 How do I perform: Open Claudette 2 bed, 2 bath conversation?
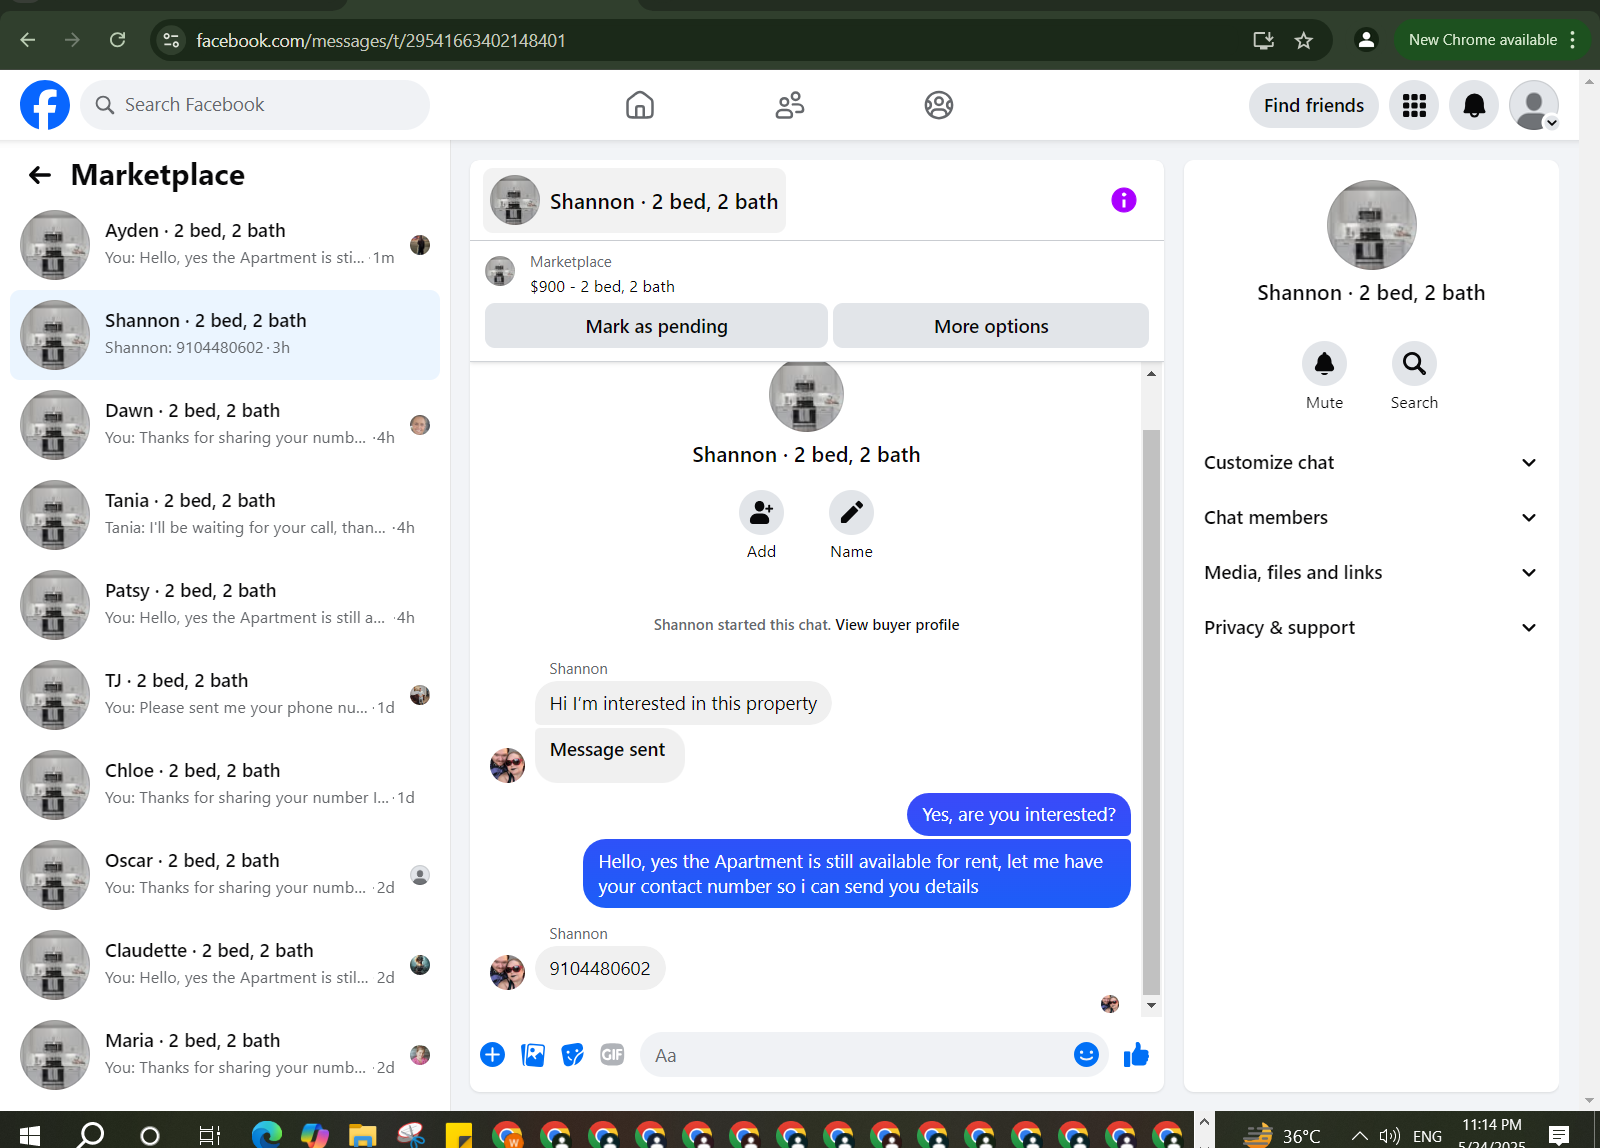[225, 965]
